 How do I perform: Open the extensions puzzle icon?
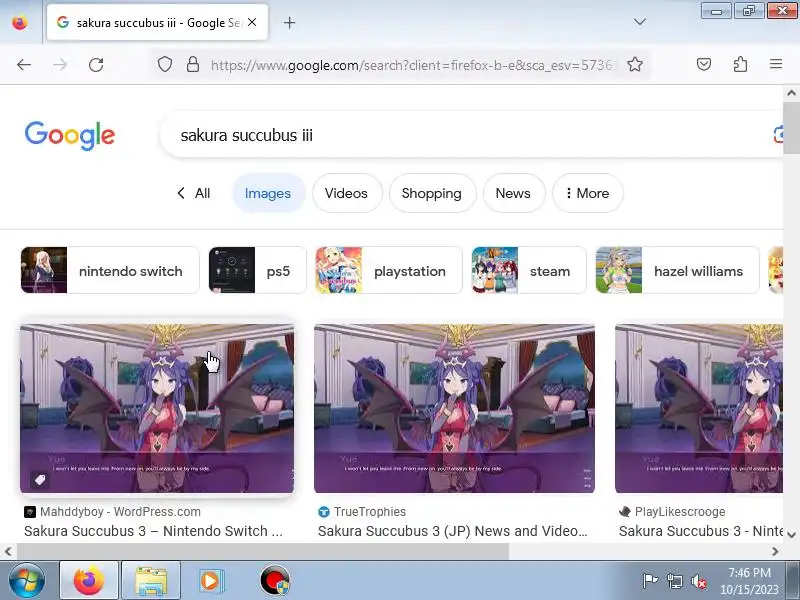(740, 64)
